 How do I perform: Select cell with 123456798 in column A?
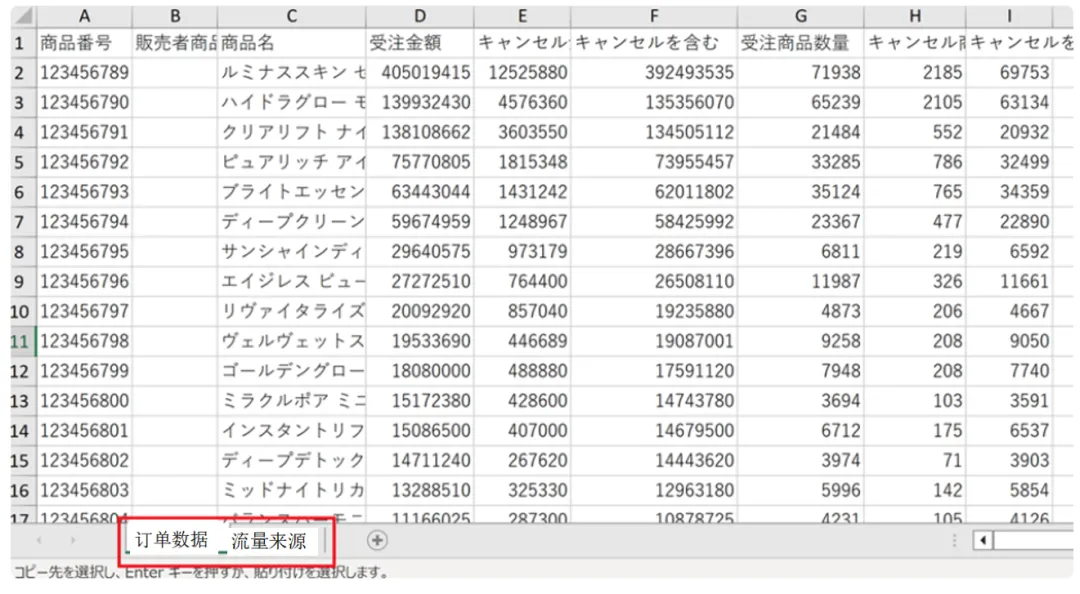(x=84, y=341)
